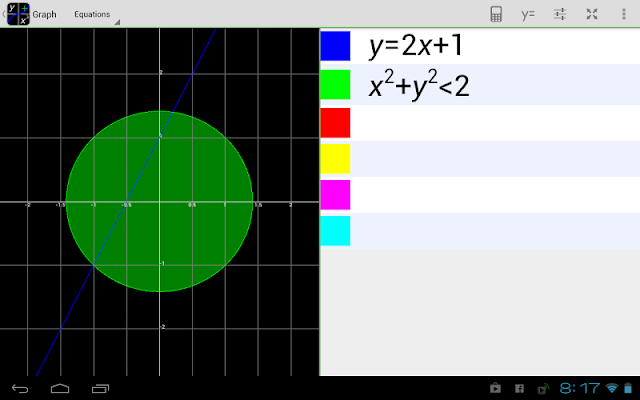Tap the empty magenta equation field

pos(495,195)
